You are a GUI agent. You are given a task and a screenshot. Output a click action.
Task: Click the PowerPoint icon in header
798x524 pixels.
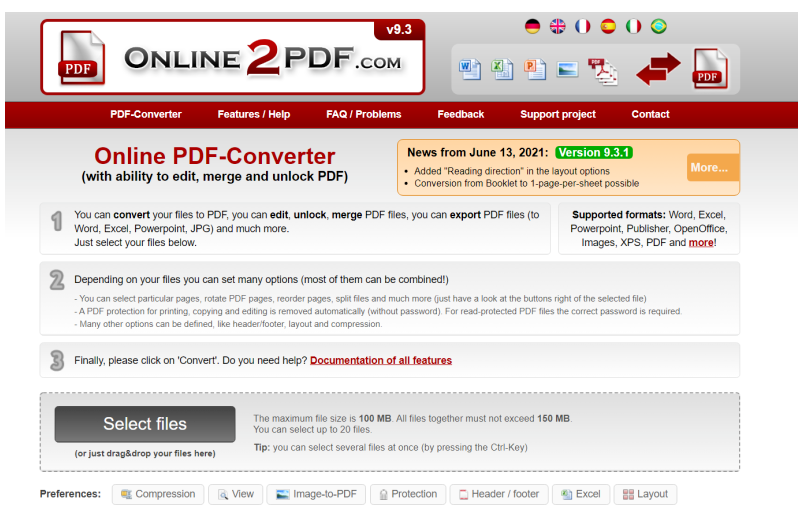[x=535, y=69]
